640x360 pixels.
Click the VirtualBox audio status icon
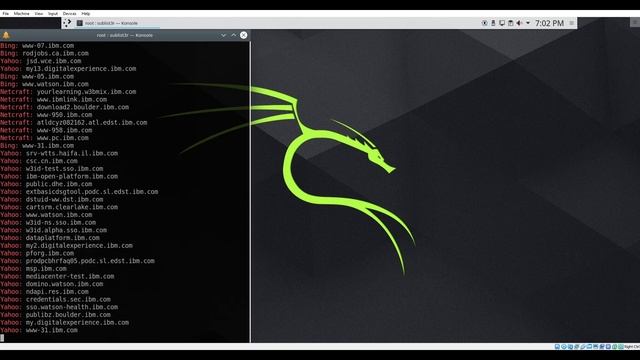pos(570,347)
